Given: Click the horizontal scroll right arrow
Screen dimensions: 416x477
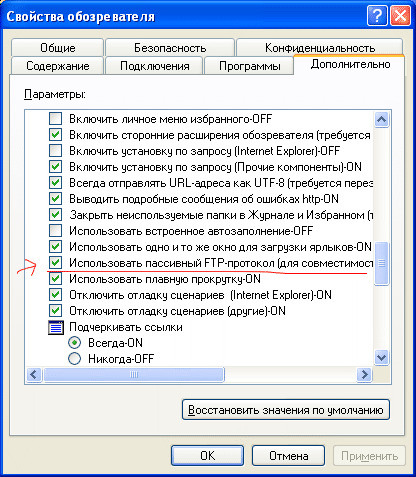Looking at the screenshot, I should tap(364, 374).
